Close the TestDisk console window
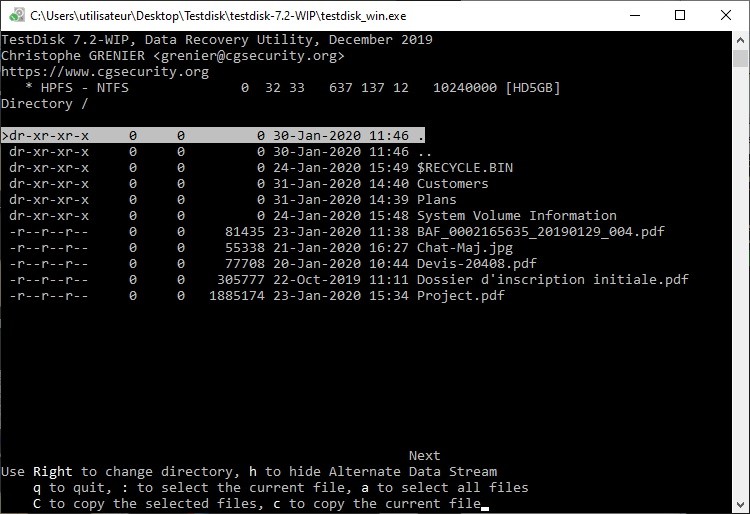 (726, 15)
